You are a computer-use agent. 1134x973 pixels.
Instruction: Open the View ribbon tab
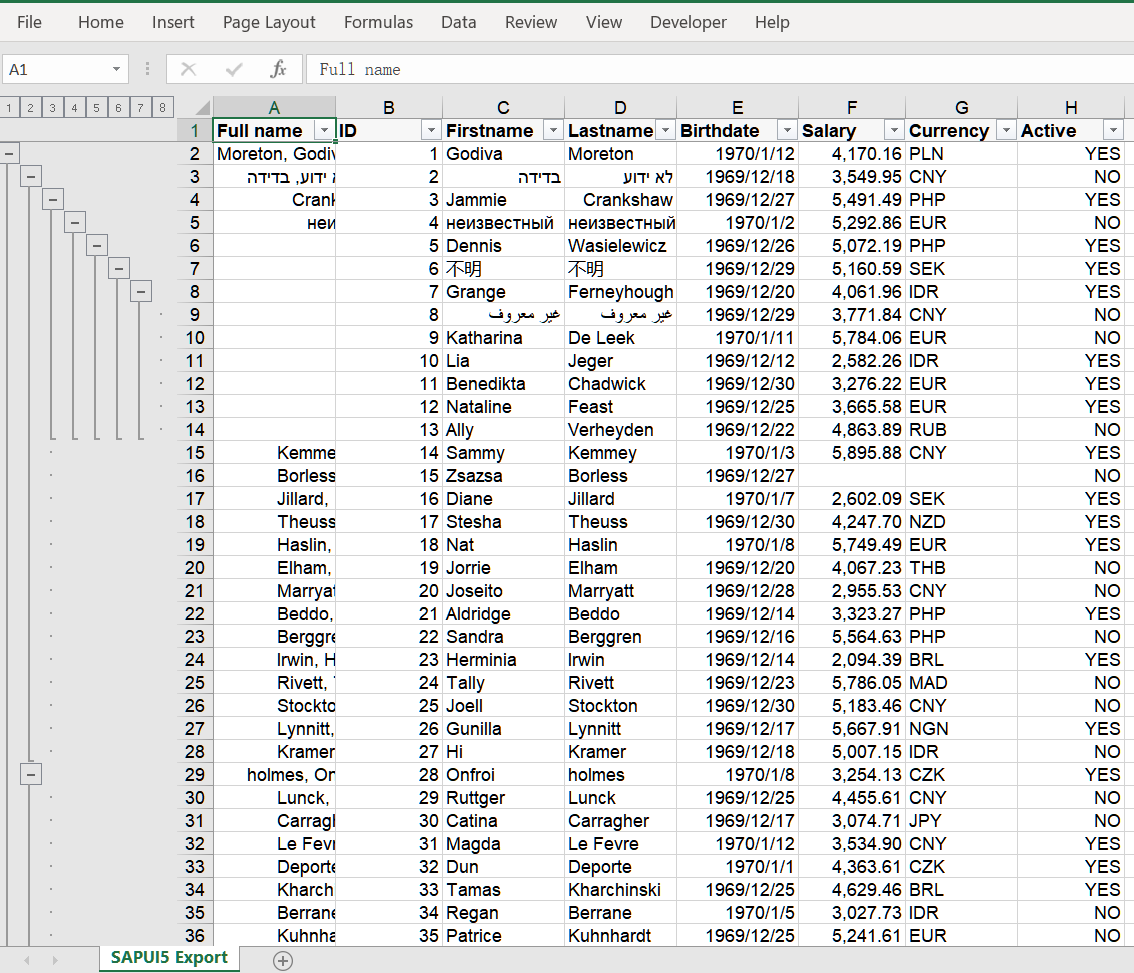[x=604, y=22]
